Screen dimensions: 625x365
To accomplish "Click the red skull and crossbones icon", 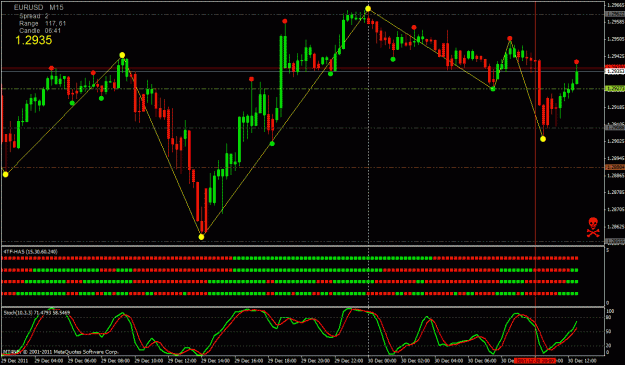I will 593,228.
